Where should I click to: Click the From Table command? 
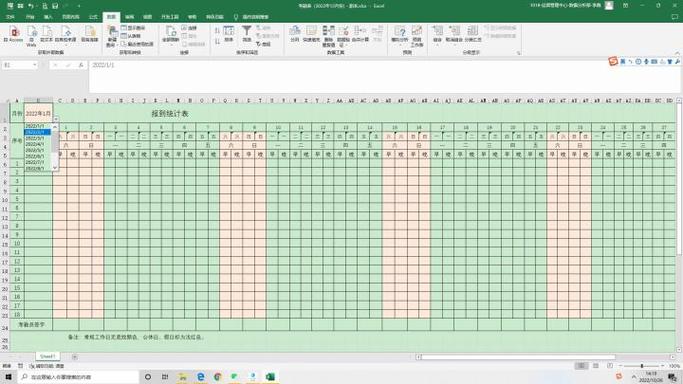click(131, 36)
